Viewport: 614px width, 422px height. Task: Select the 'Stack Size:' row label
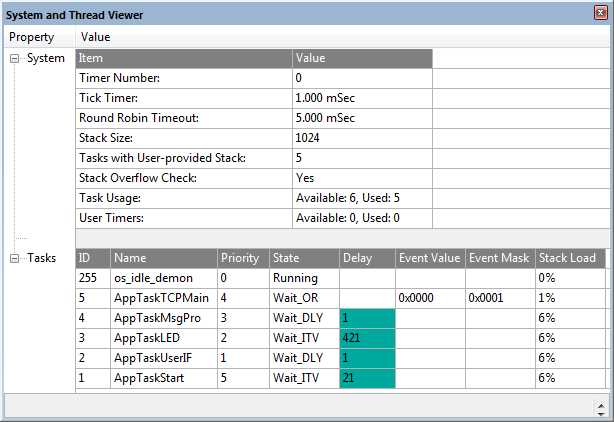[106, 138]
